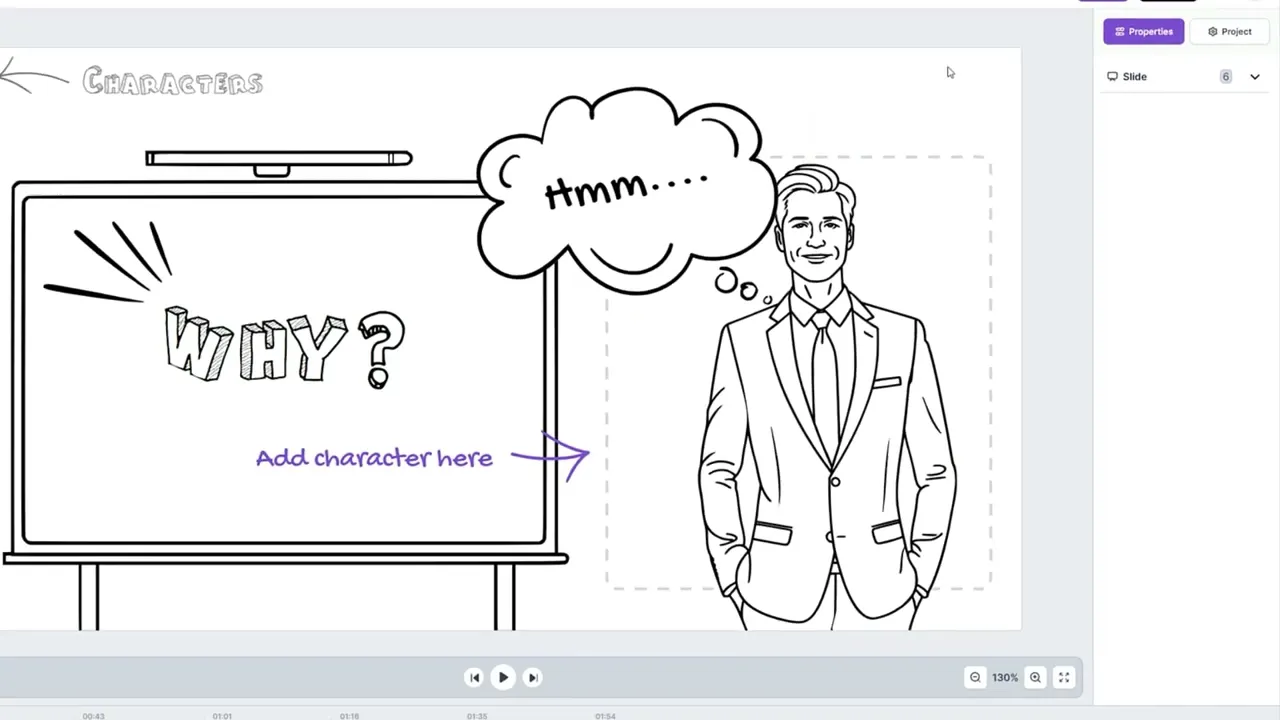The image size is (1280, 720).
Task: Select the Hmm thought bubble text
Action: [x=627, y=187]
